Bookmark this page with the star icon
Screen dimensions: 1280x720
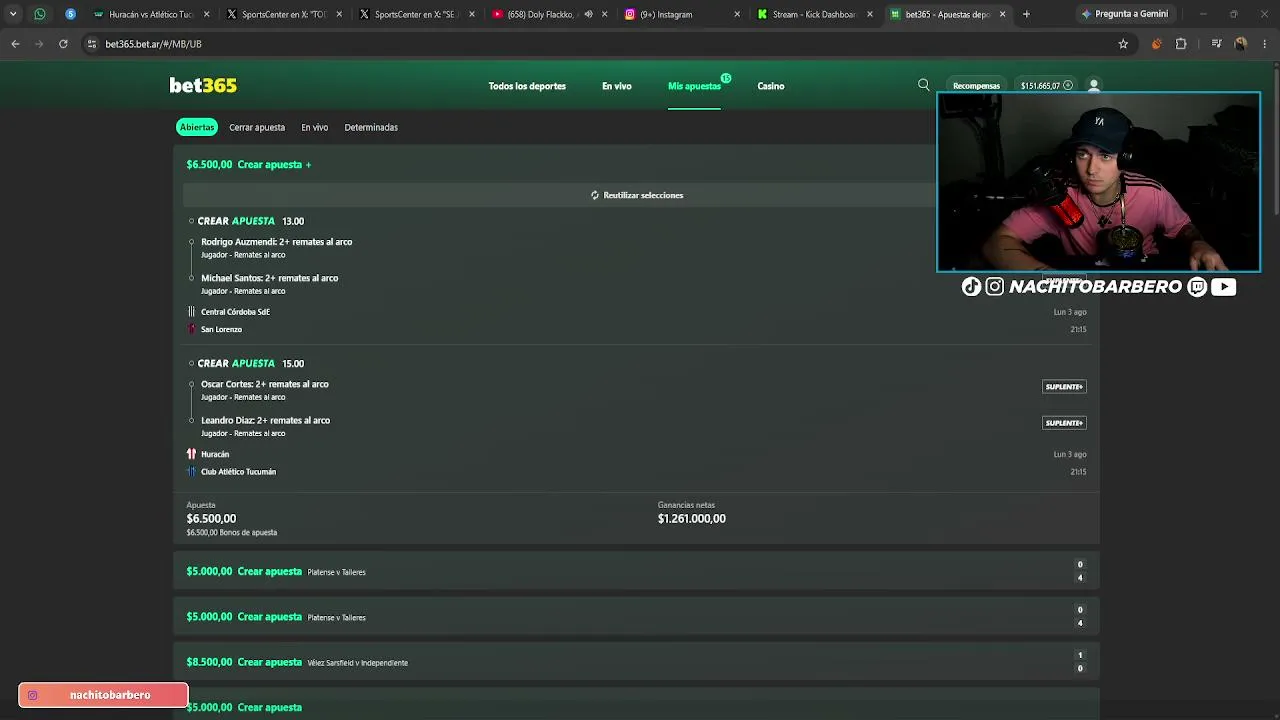[1123, 44]
